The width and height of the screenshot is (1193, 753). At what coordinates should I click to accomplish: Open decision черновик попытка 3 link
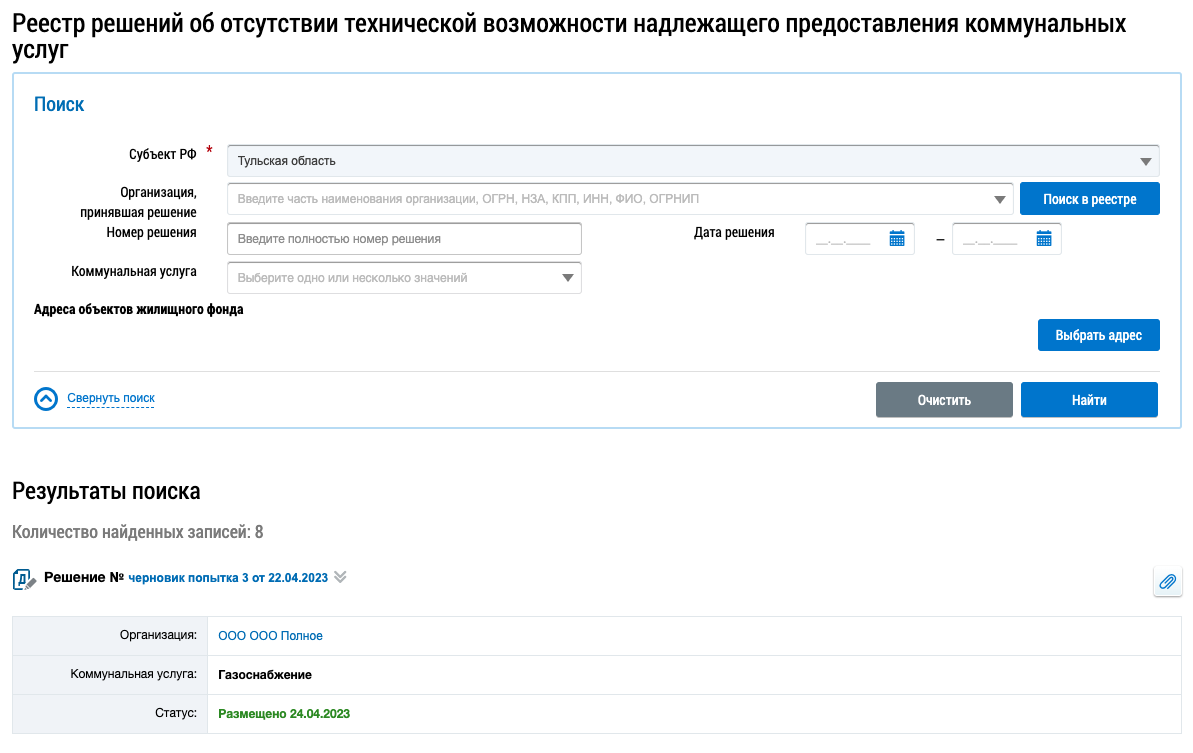coord(228,578)
